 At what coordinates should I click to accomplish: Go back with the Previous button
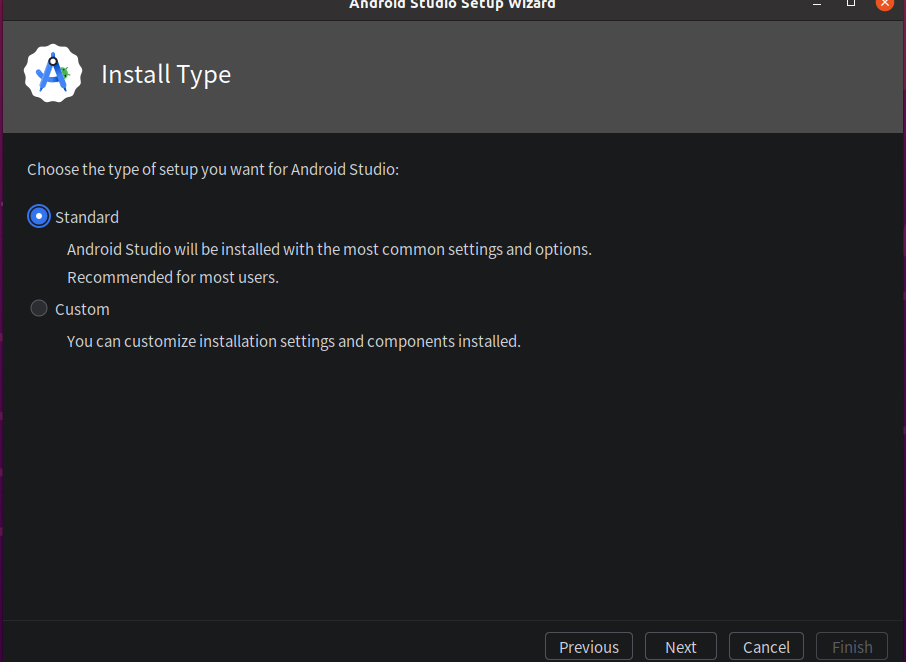[589, 647]
